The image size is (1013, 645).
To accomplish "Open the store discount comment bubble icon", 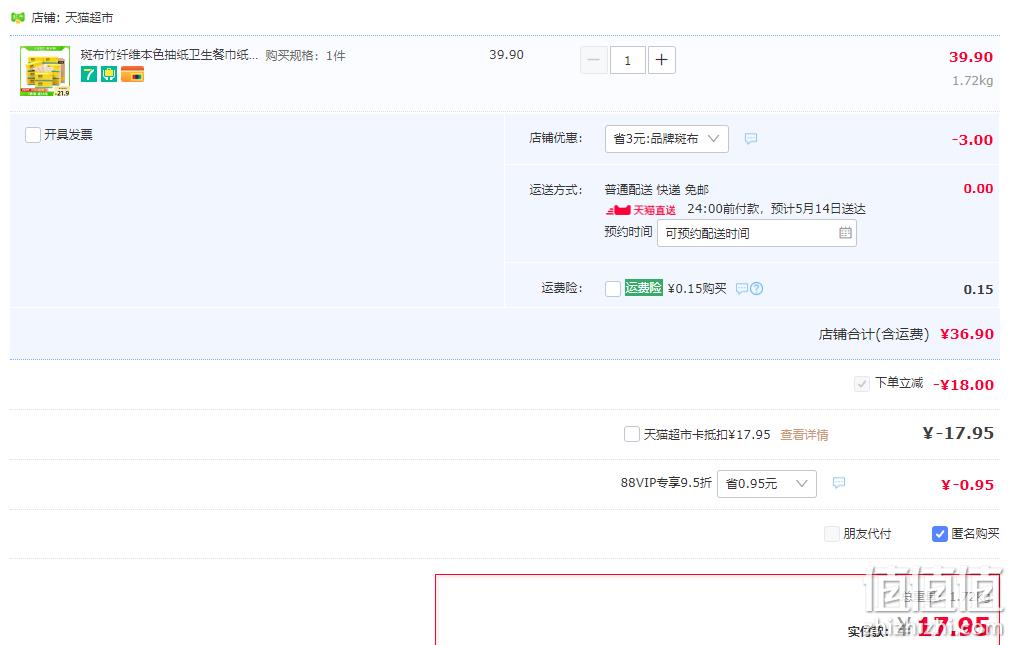I will [x=751, y=138].
